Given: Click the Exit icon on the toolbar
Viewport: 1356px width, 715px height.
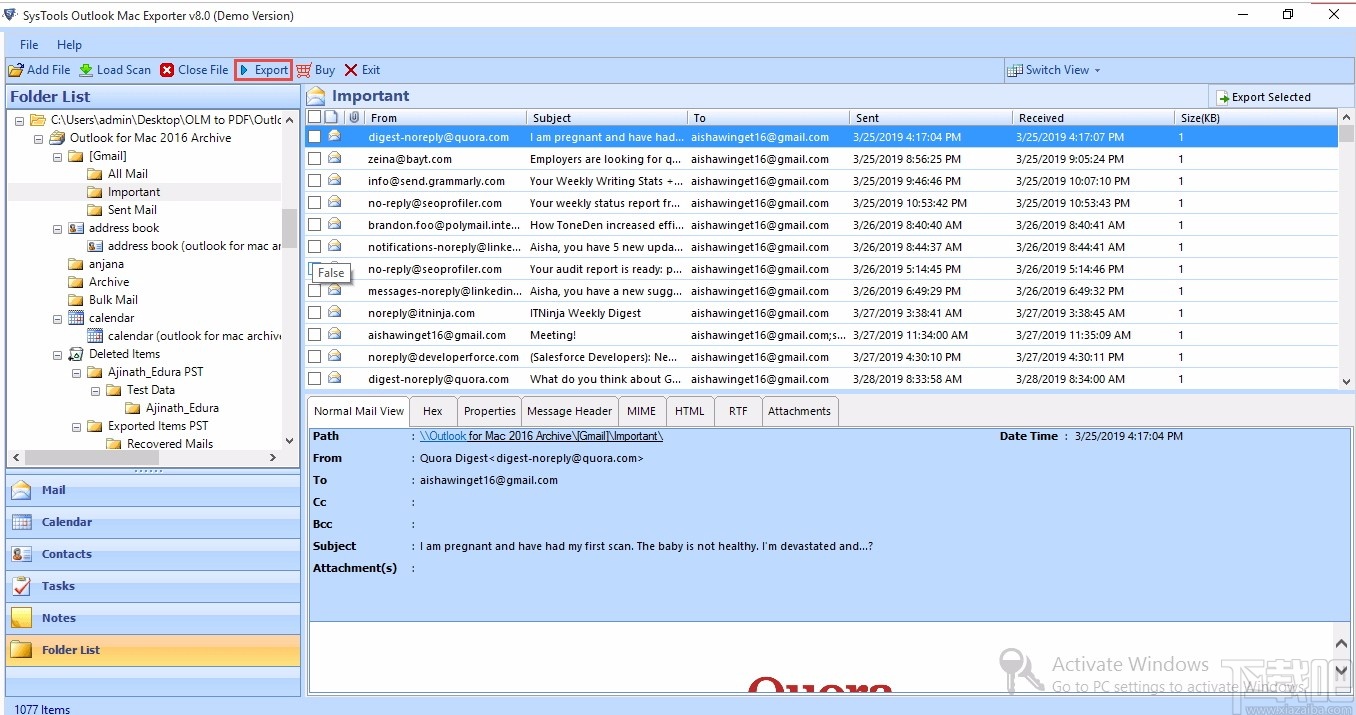Looking at the screenshot, I should pyautogui.click(x=362, y=70).
